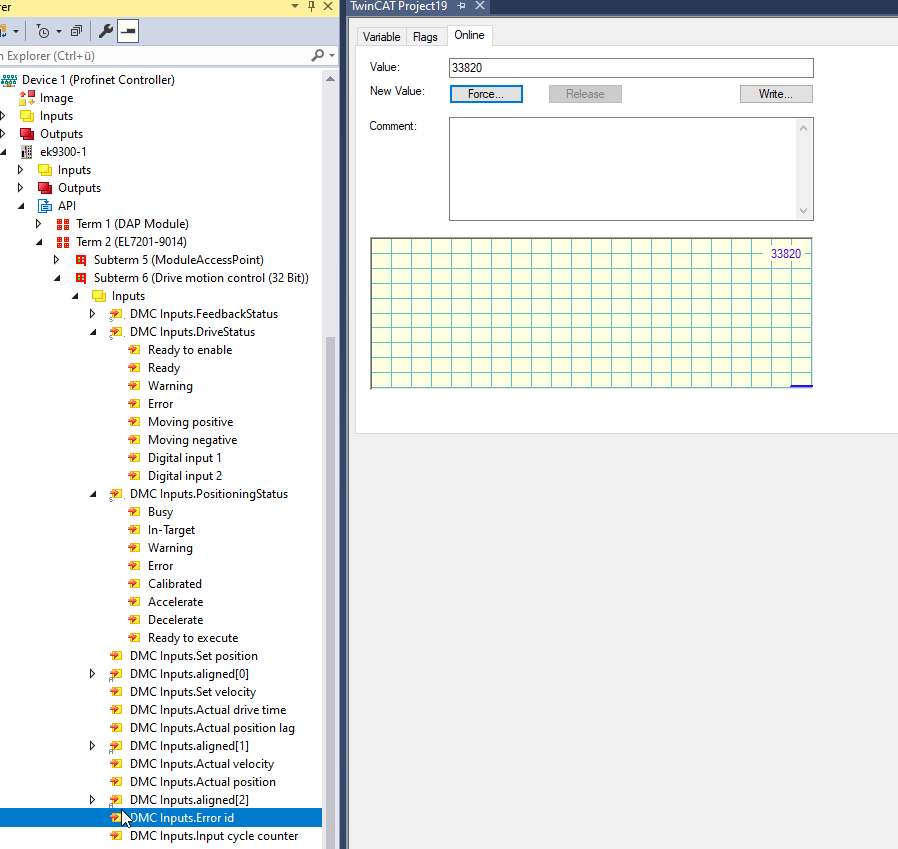Expand DMC Inputs.aligned[1]
The height and width of the screenshot is (849, 898).
point(93,746)
